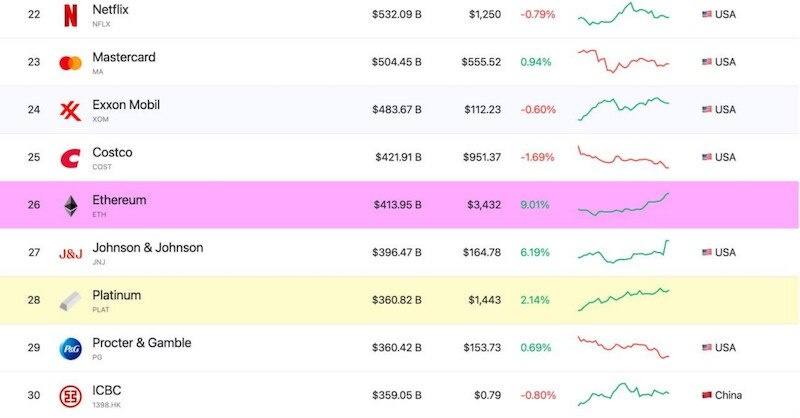This screenshot has width=800, height=418.
Task: Click the Procter & Gamble logo icon
Action: point(70,348)
